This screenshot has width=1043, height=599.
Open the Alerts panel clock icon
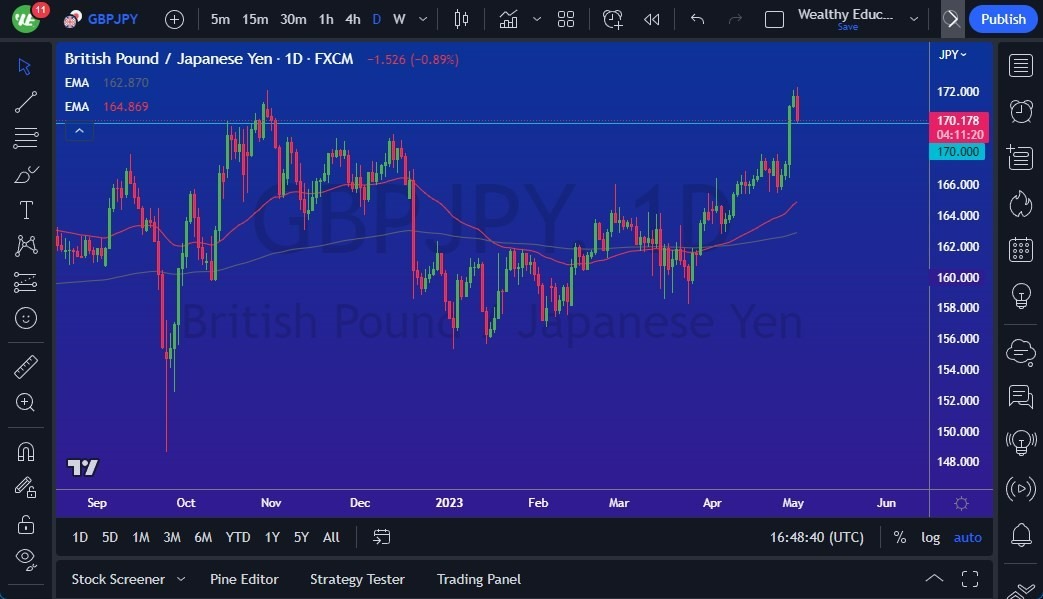(1021, 111)
